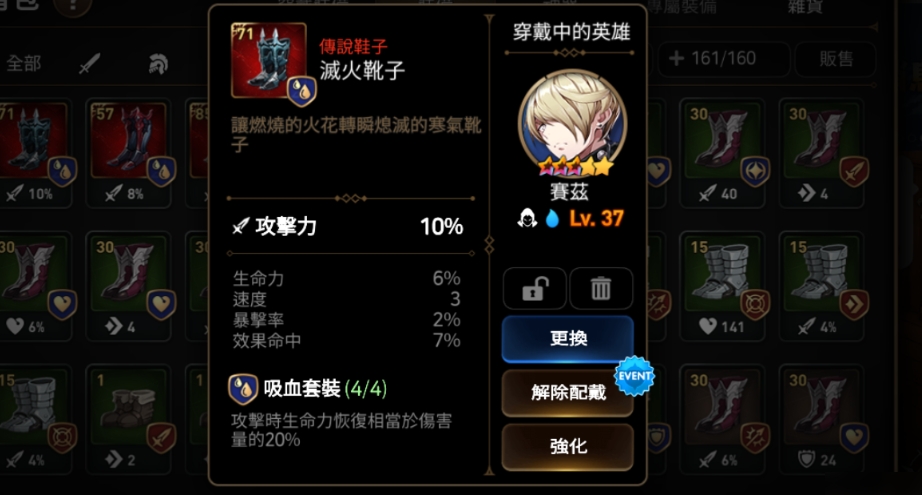Toggle the equipment lock icon

(x=535, y=289)
